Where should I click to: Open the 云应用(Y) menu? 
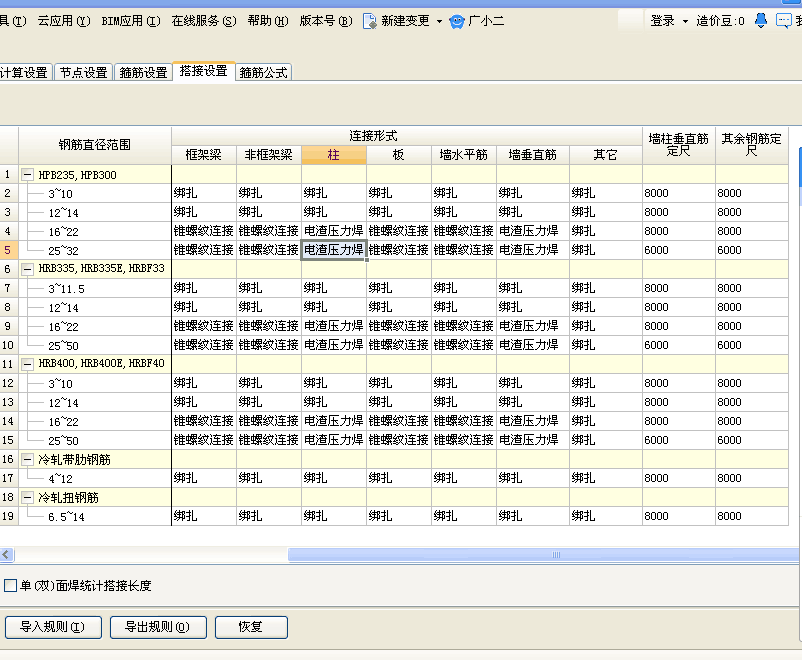point(64,21)
